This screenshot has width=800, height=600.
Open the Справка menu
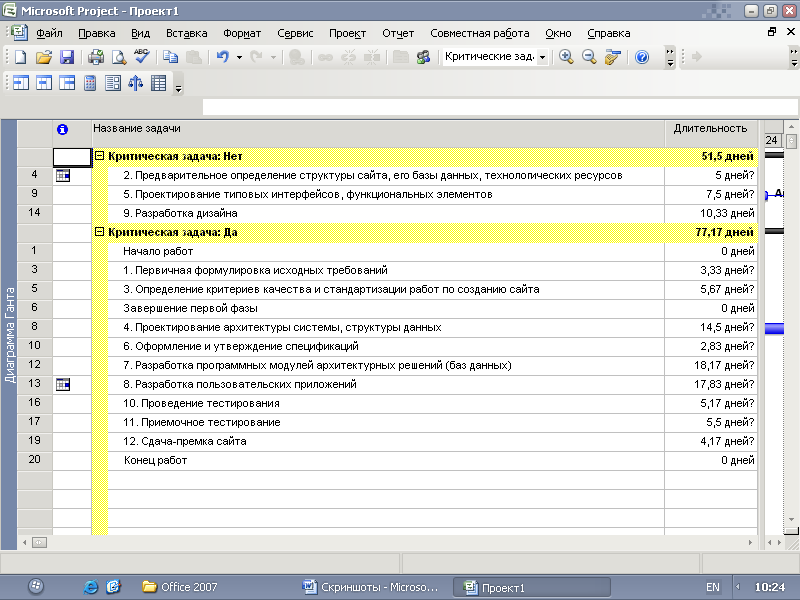click(x=609, y=33)
